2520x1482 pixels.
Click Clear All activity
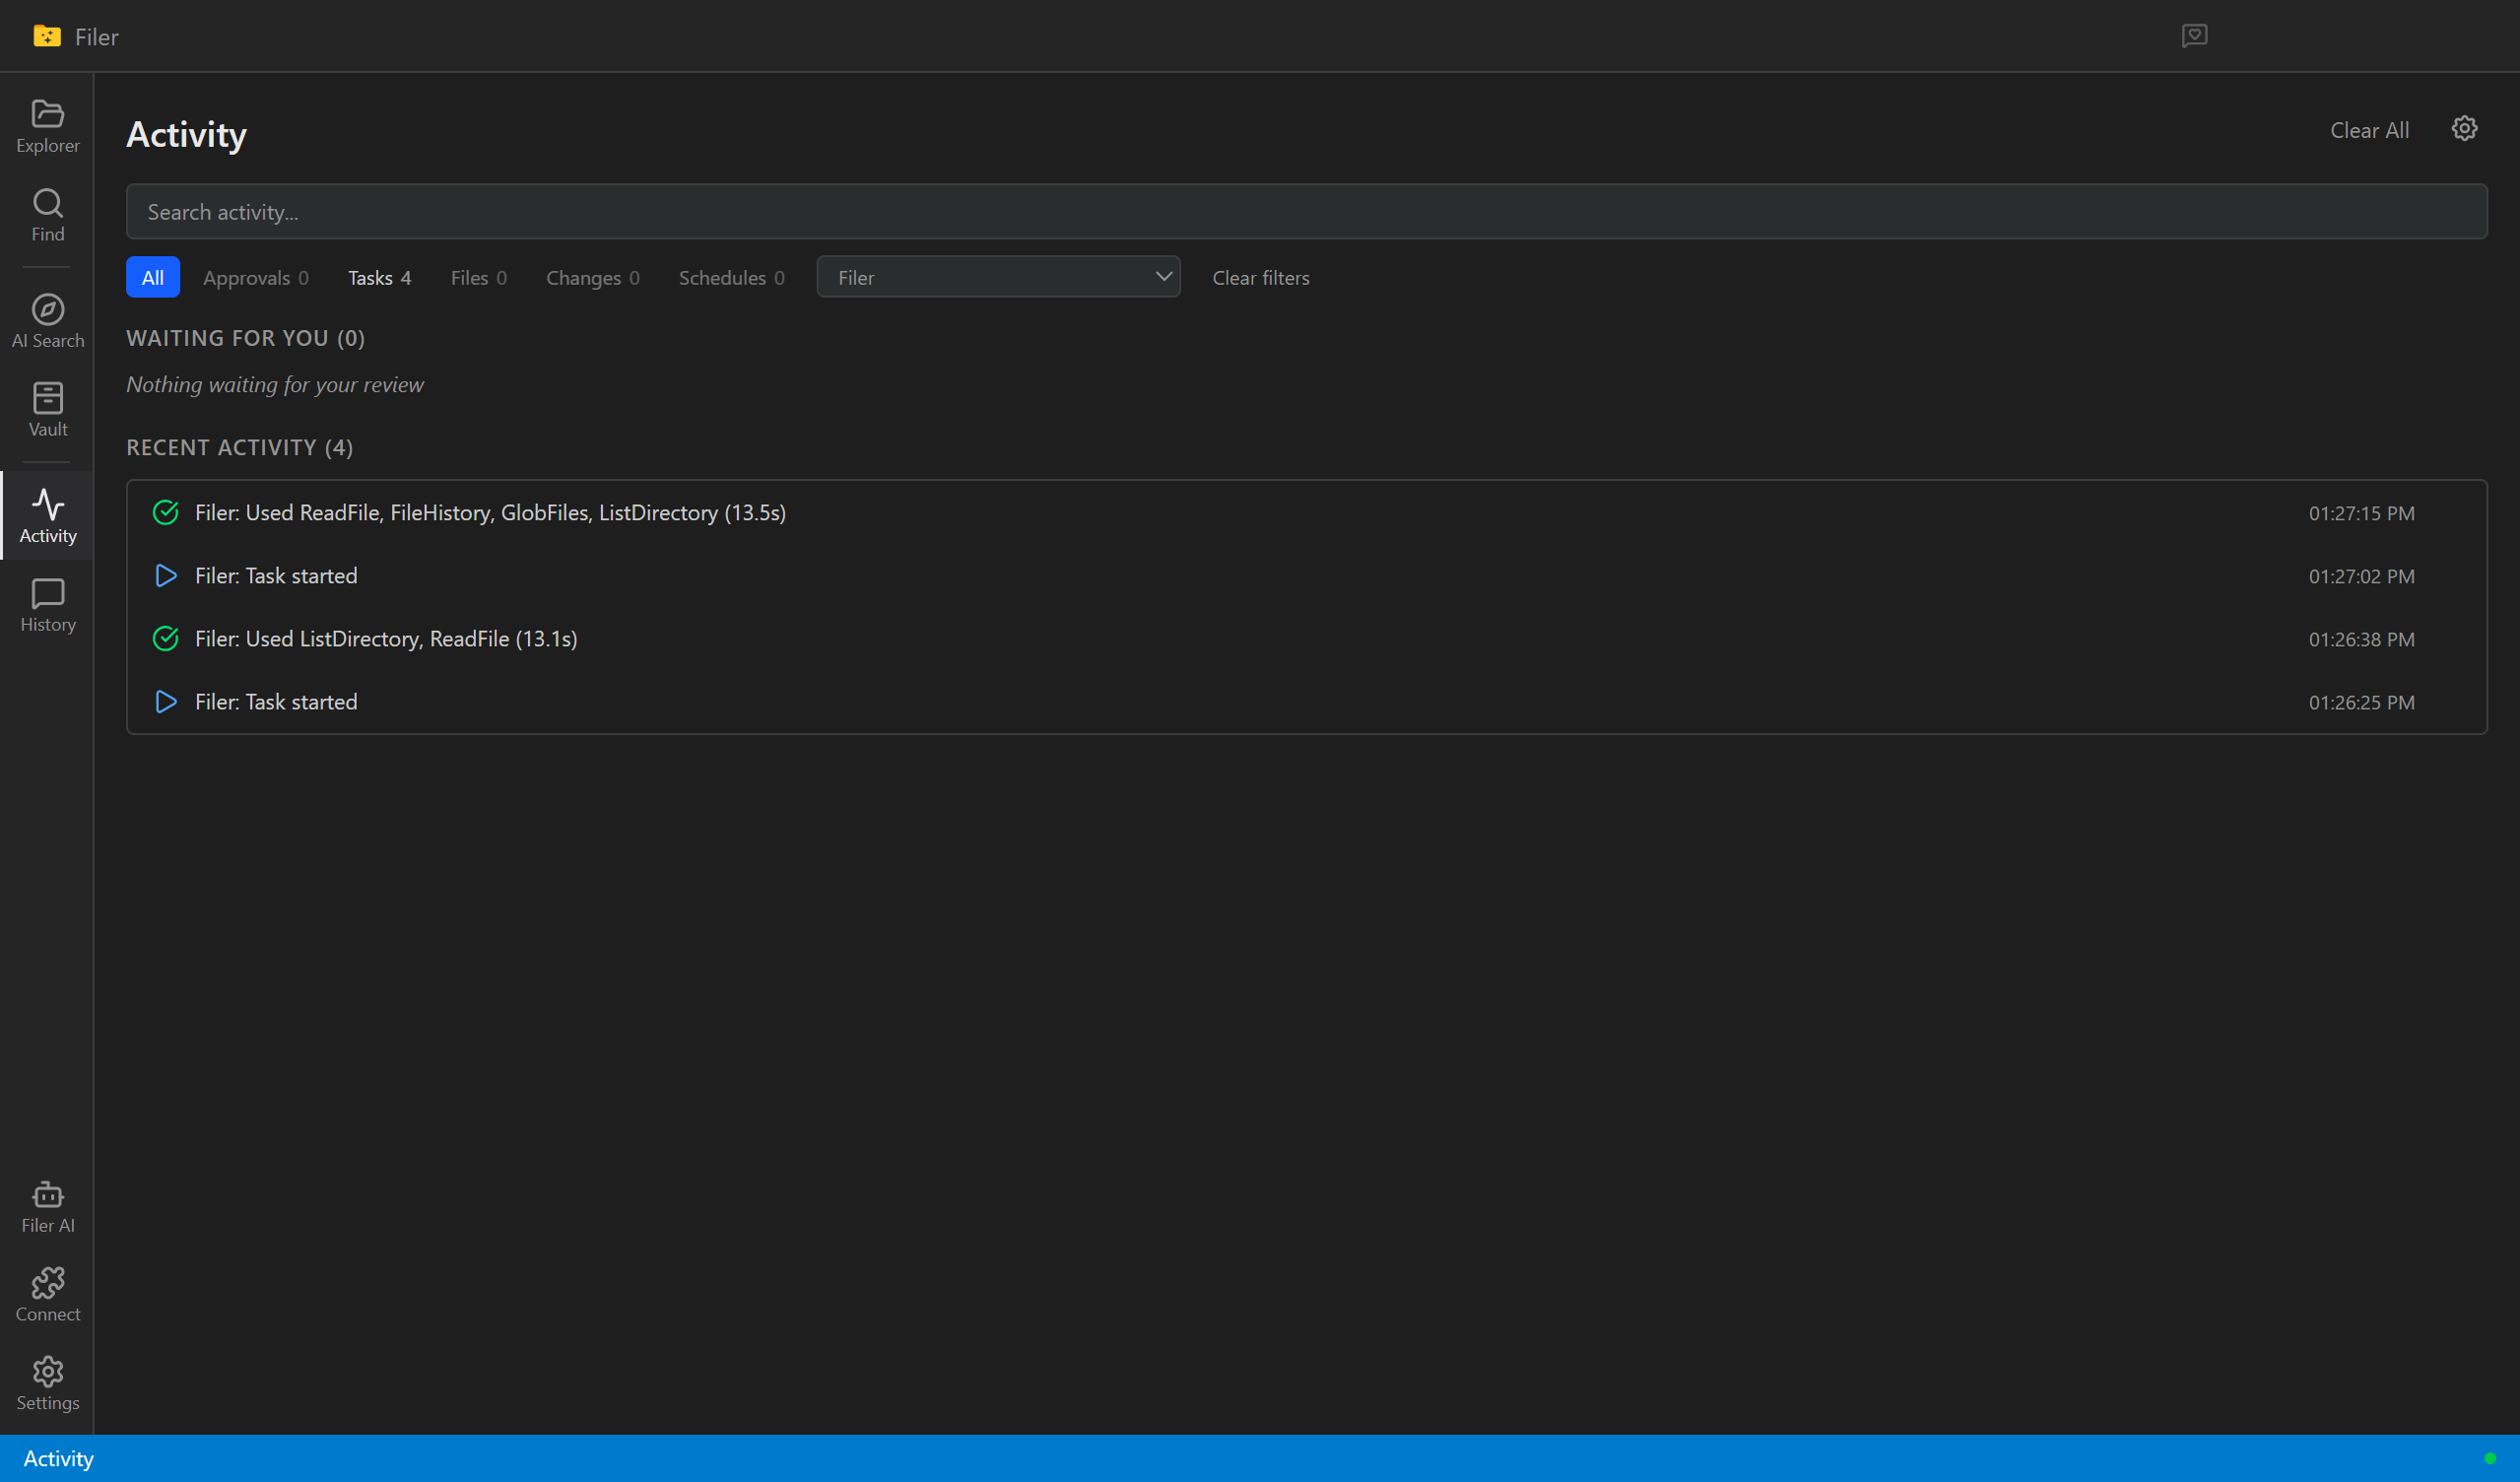click(x=2369, y=130)
